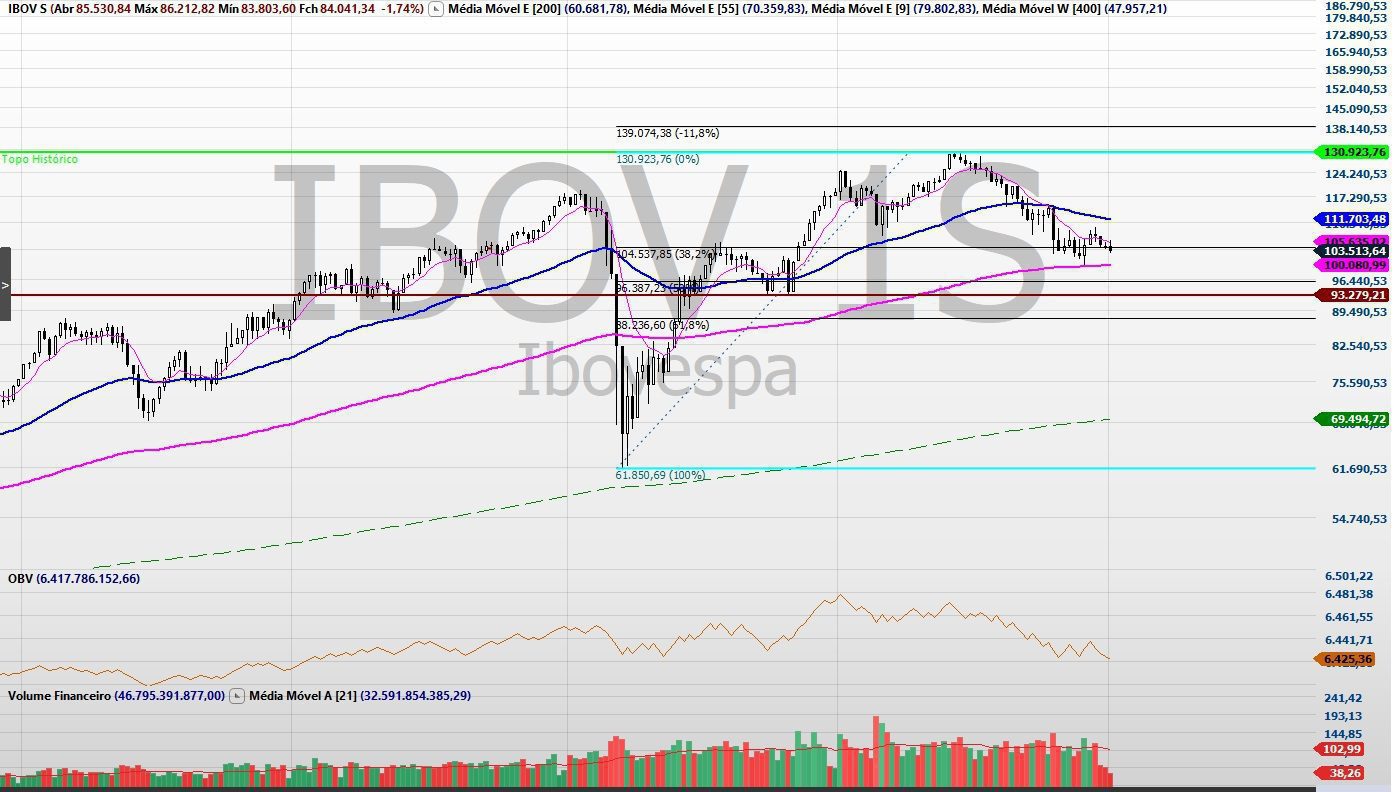Select the magenta 100.080,99 price tag
This screenshot has height=792, width=1394.
tap(1351, 265)
